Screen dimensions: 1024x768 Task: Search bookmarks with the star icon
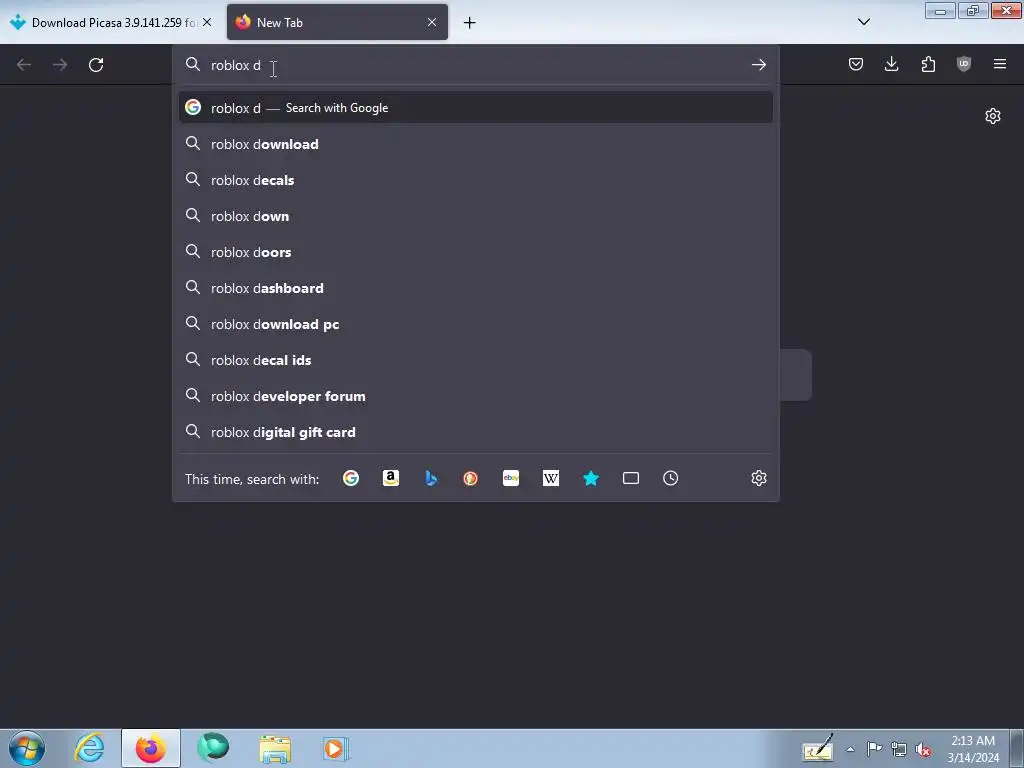click(591, 478)
